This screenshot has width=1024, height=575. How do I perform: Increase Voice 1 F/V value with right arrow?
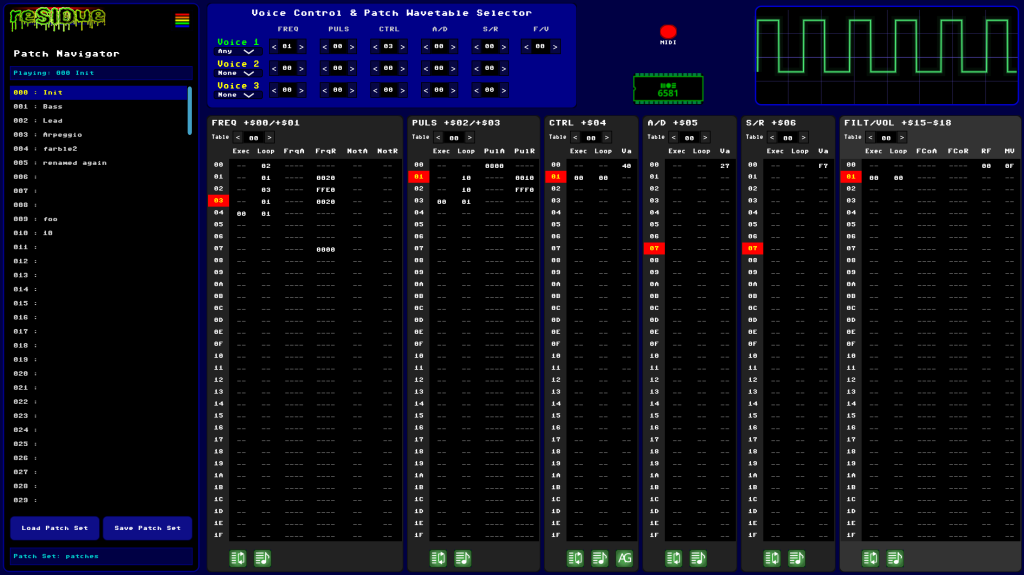coord(554,47)
